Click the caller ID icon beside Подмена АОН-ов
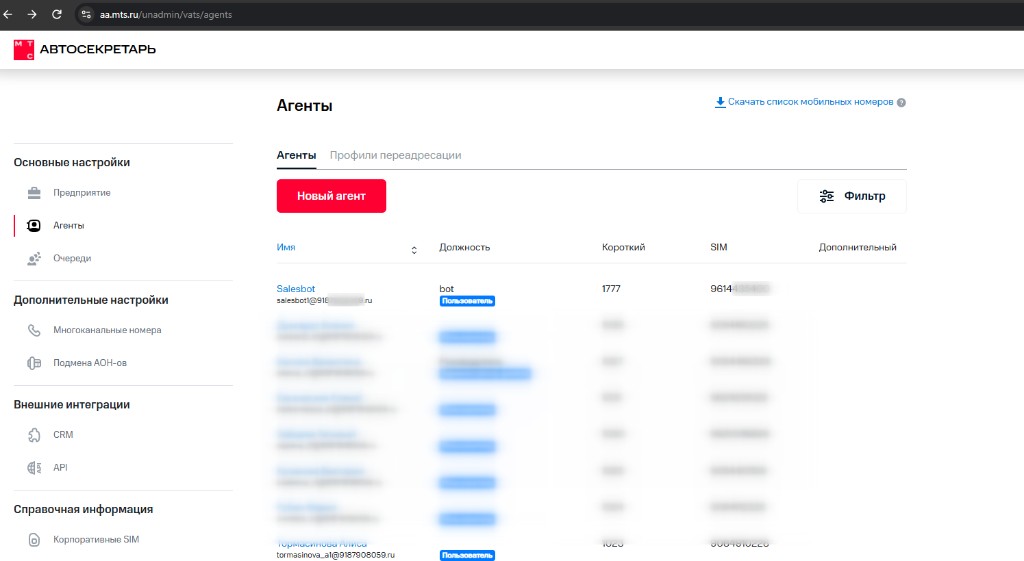Viewport: 1024px width, 561px height. point(34,363)
